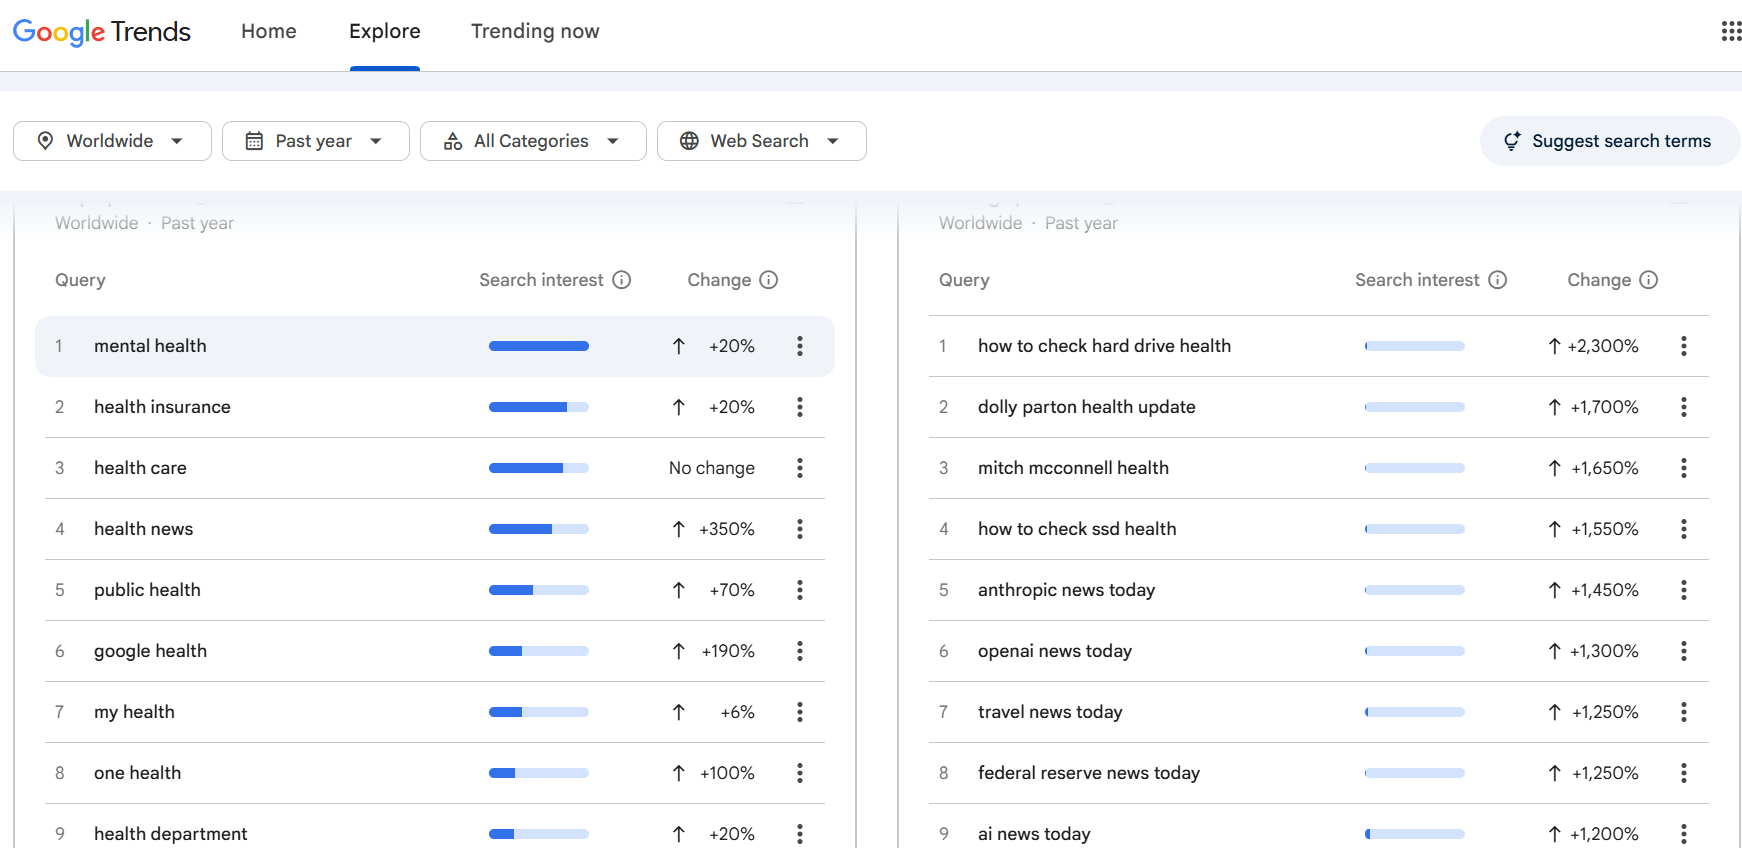Open more options for mental health row

[800, 346]
